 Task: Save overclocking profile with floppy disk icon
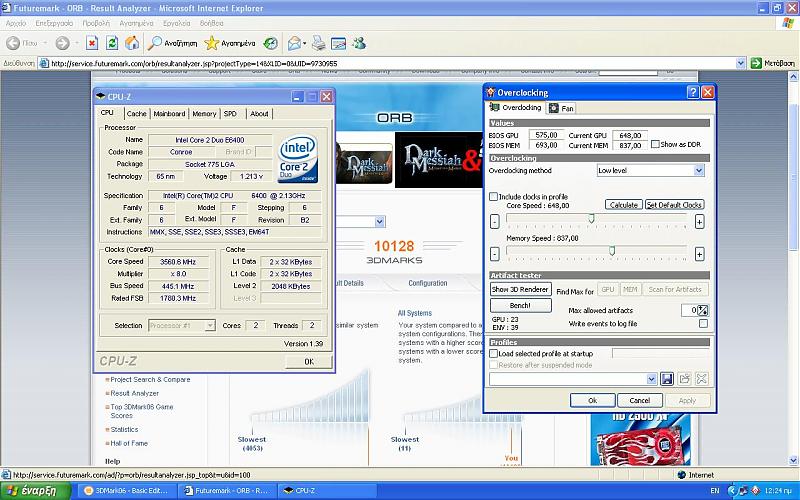667,379
